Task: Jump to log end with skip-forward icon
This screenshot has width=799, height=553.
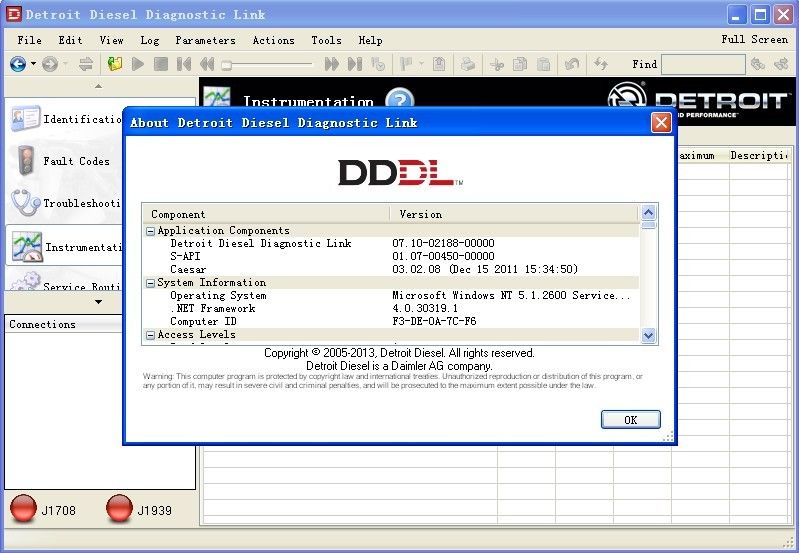Action: point(355,64)
